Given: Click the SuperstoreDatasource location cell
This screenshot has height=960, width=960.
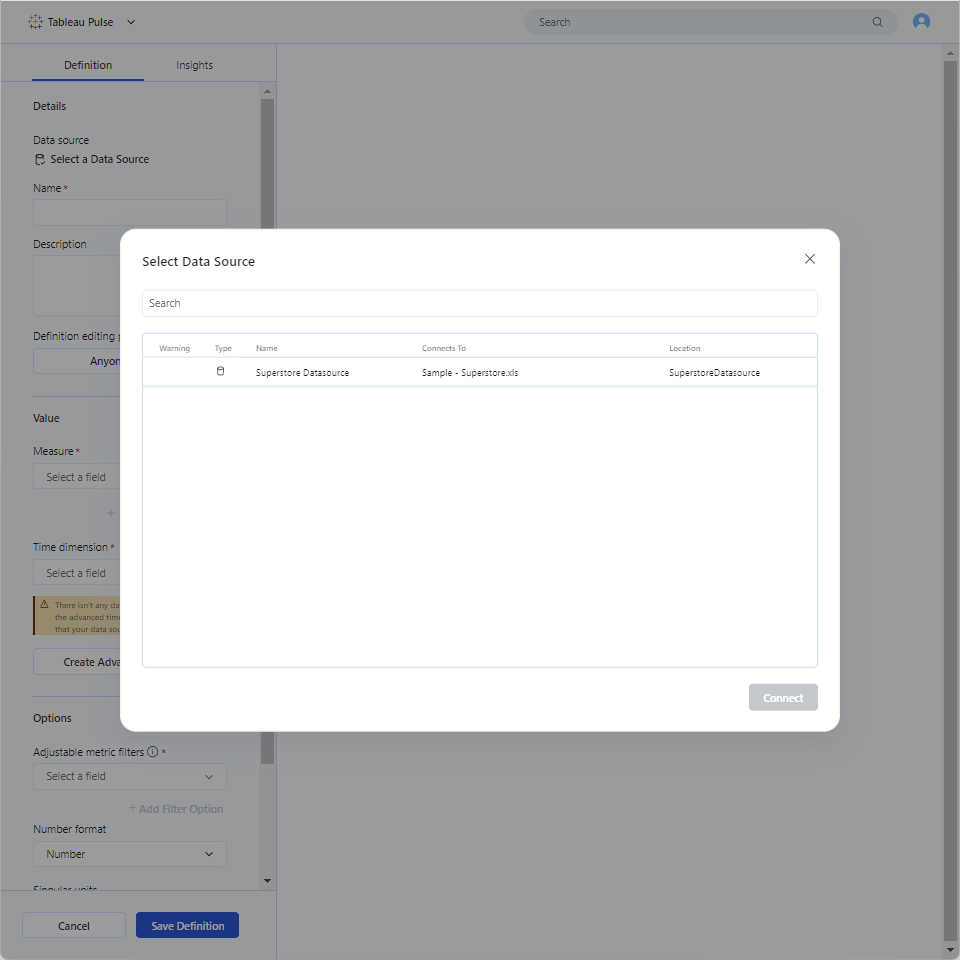Looking at the screenshot, I should [x=714, y=373].
